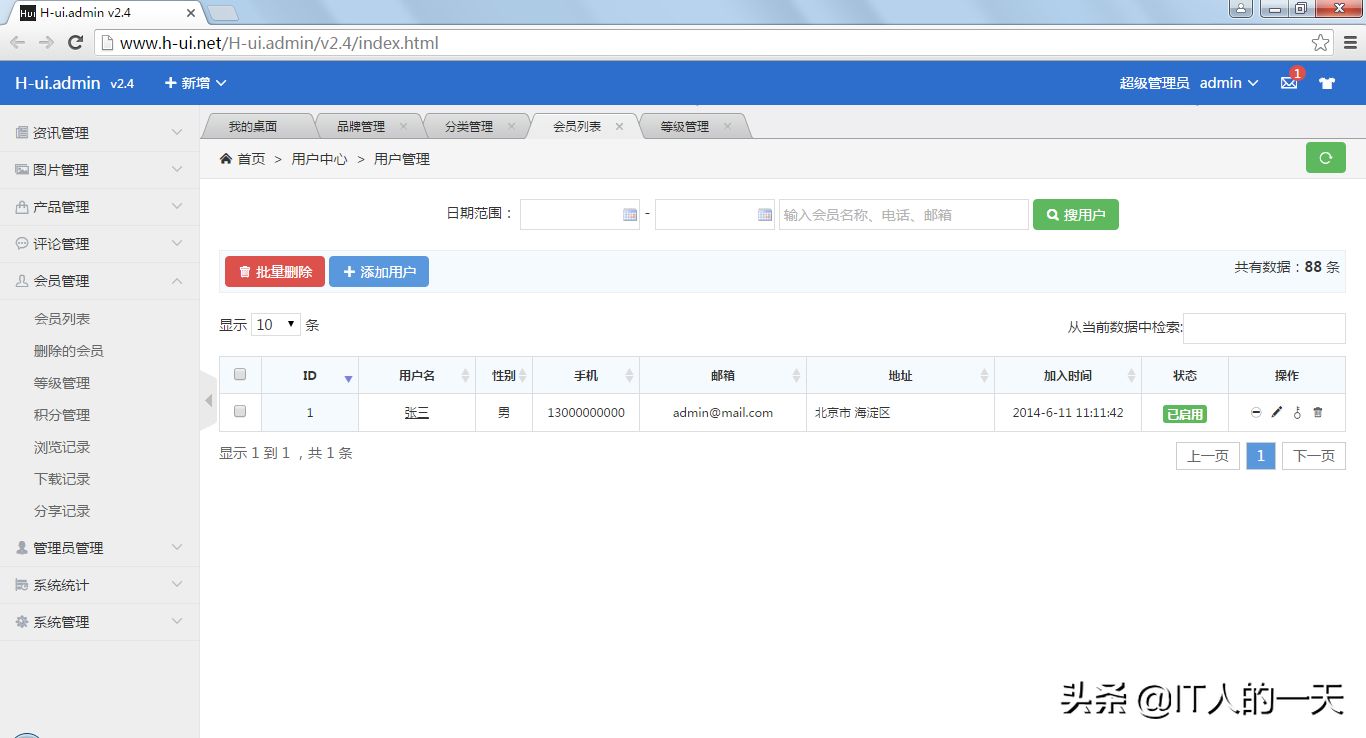
Task: Open 积分管理 in the sidebar
Action: pos(62,415)
